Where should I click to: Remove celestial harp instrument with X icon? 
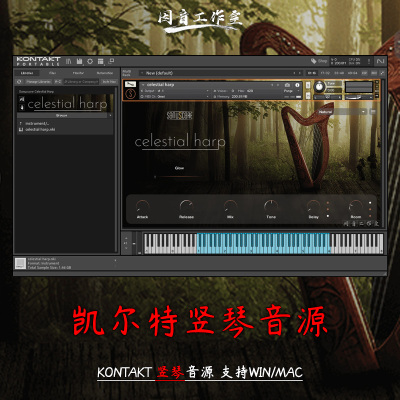tap(377, 83)
